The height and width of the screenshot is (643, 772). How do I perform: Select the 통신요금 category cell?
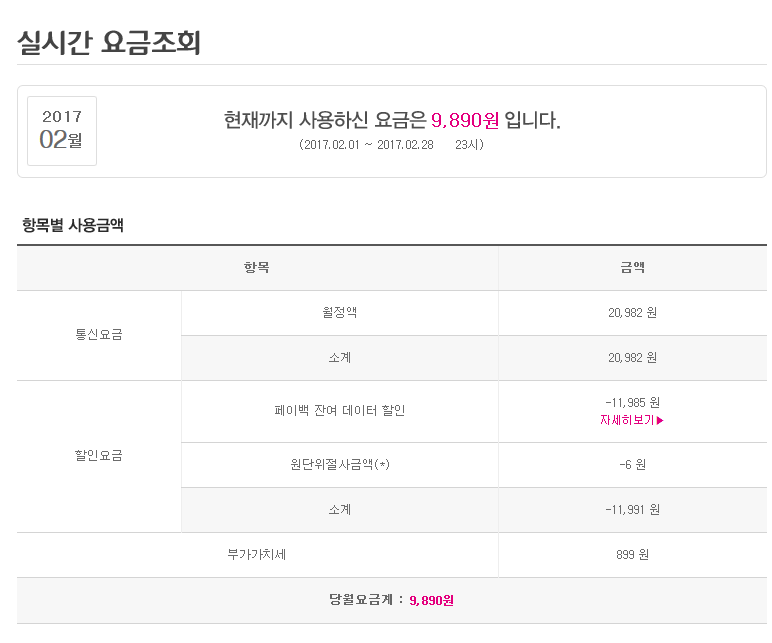pos(98,335)
